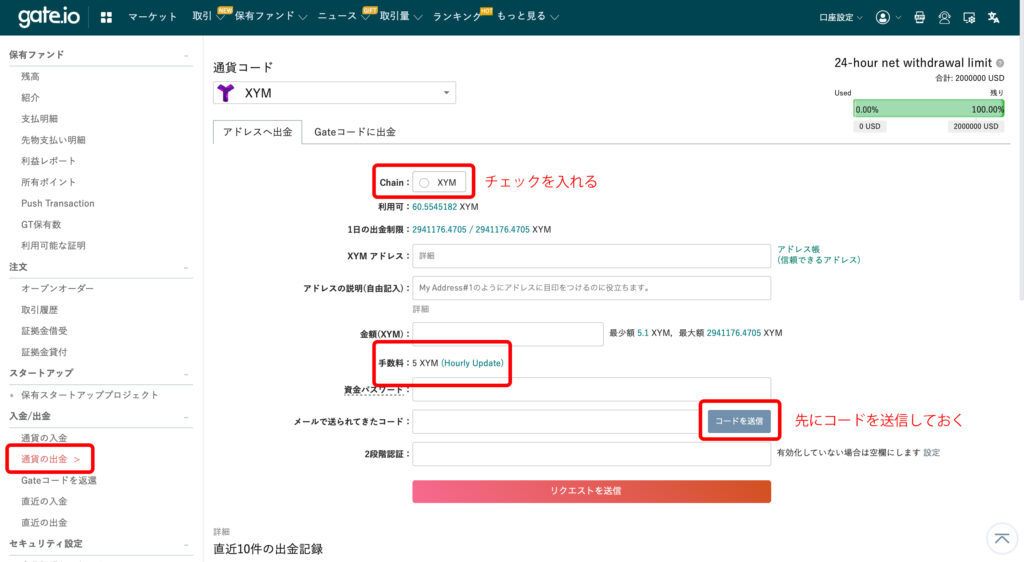Switch to the Gateコードに出金 tab
Image resolution: width=1024 pixels, height=562 pixels.
(x=355, y=132)
